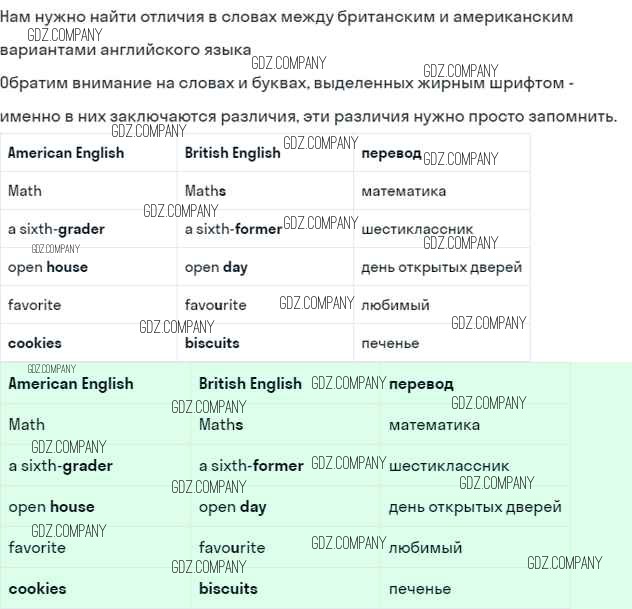The image size is (632, 609).
Task: Click the 'перевод' header in the white table
Action: pos(391,154)
